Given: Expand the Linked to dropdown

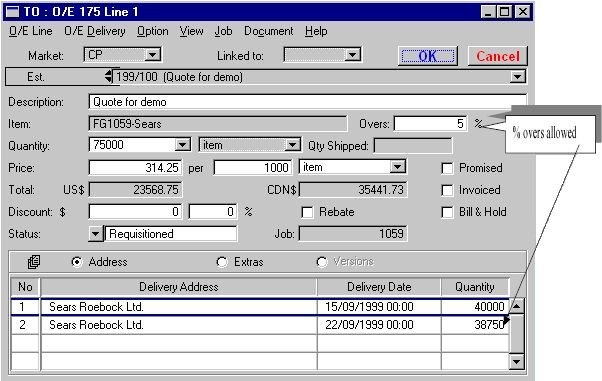Looking at the screenshot, I should 352,55.
